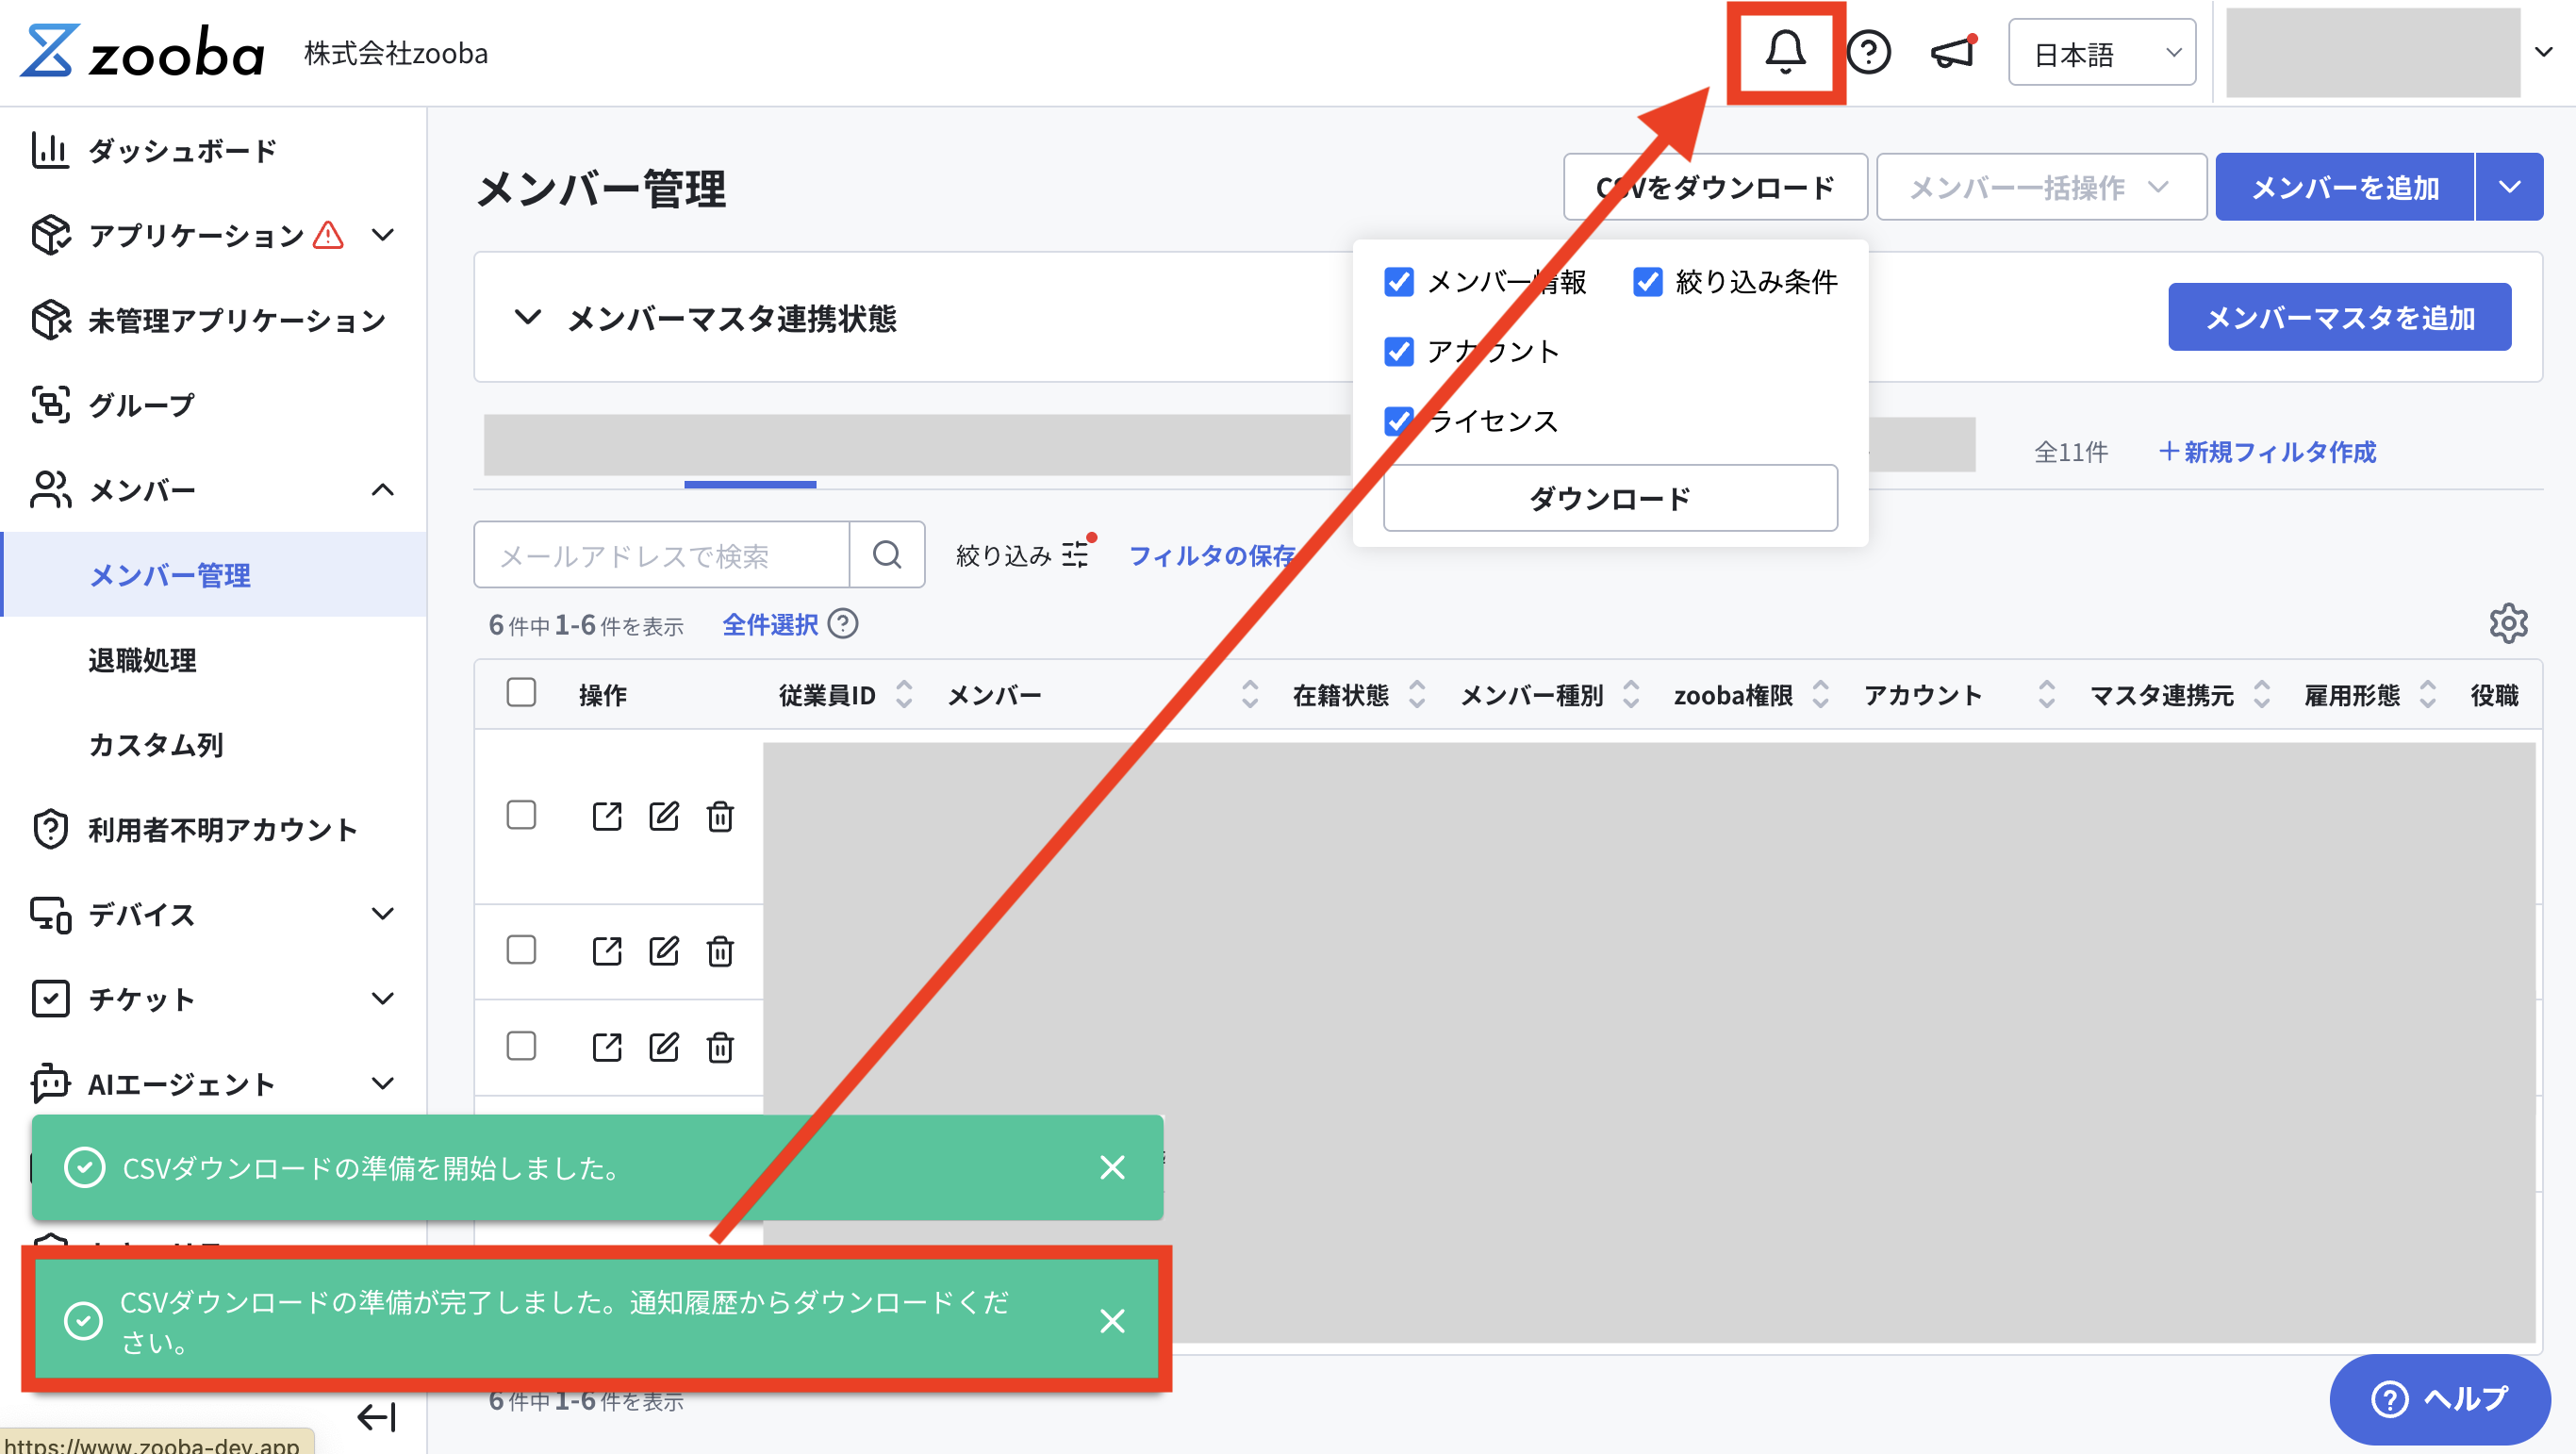This screenshot has width=2576, height=1454.
Task: Open カスタム列 in sidebar
Action: coord(213,745)
